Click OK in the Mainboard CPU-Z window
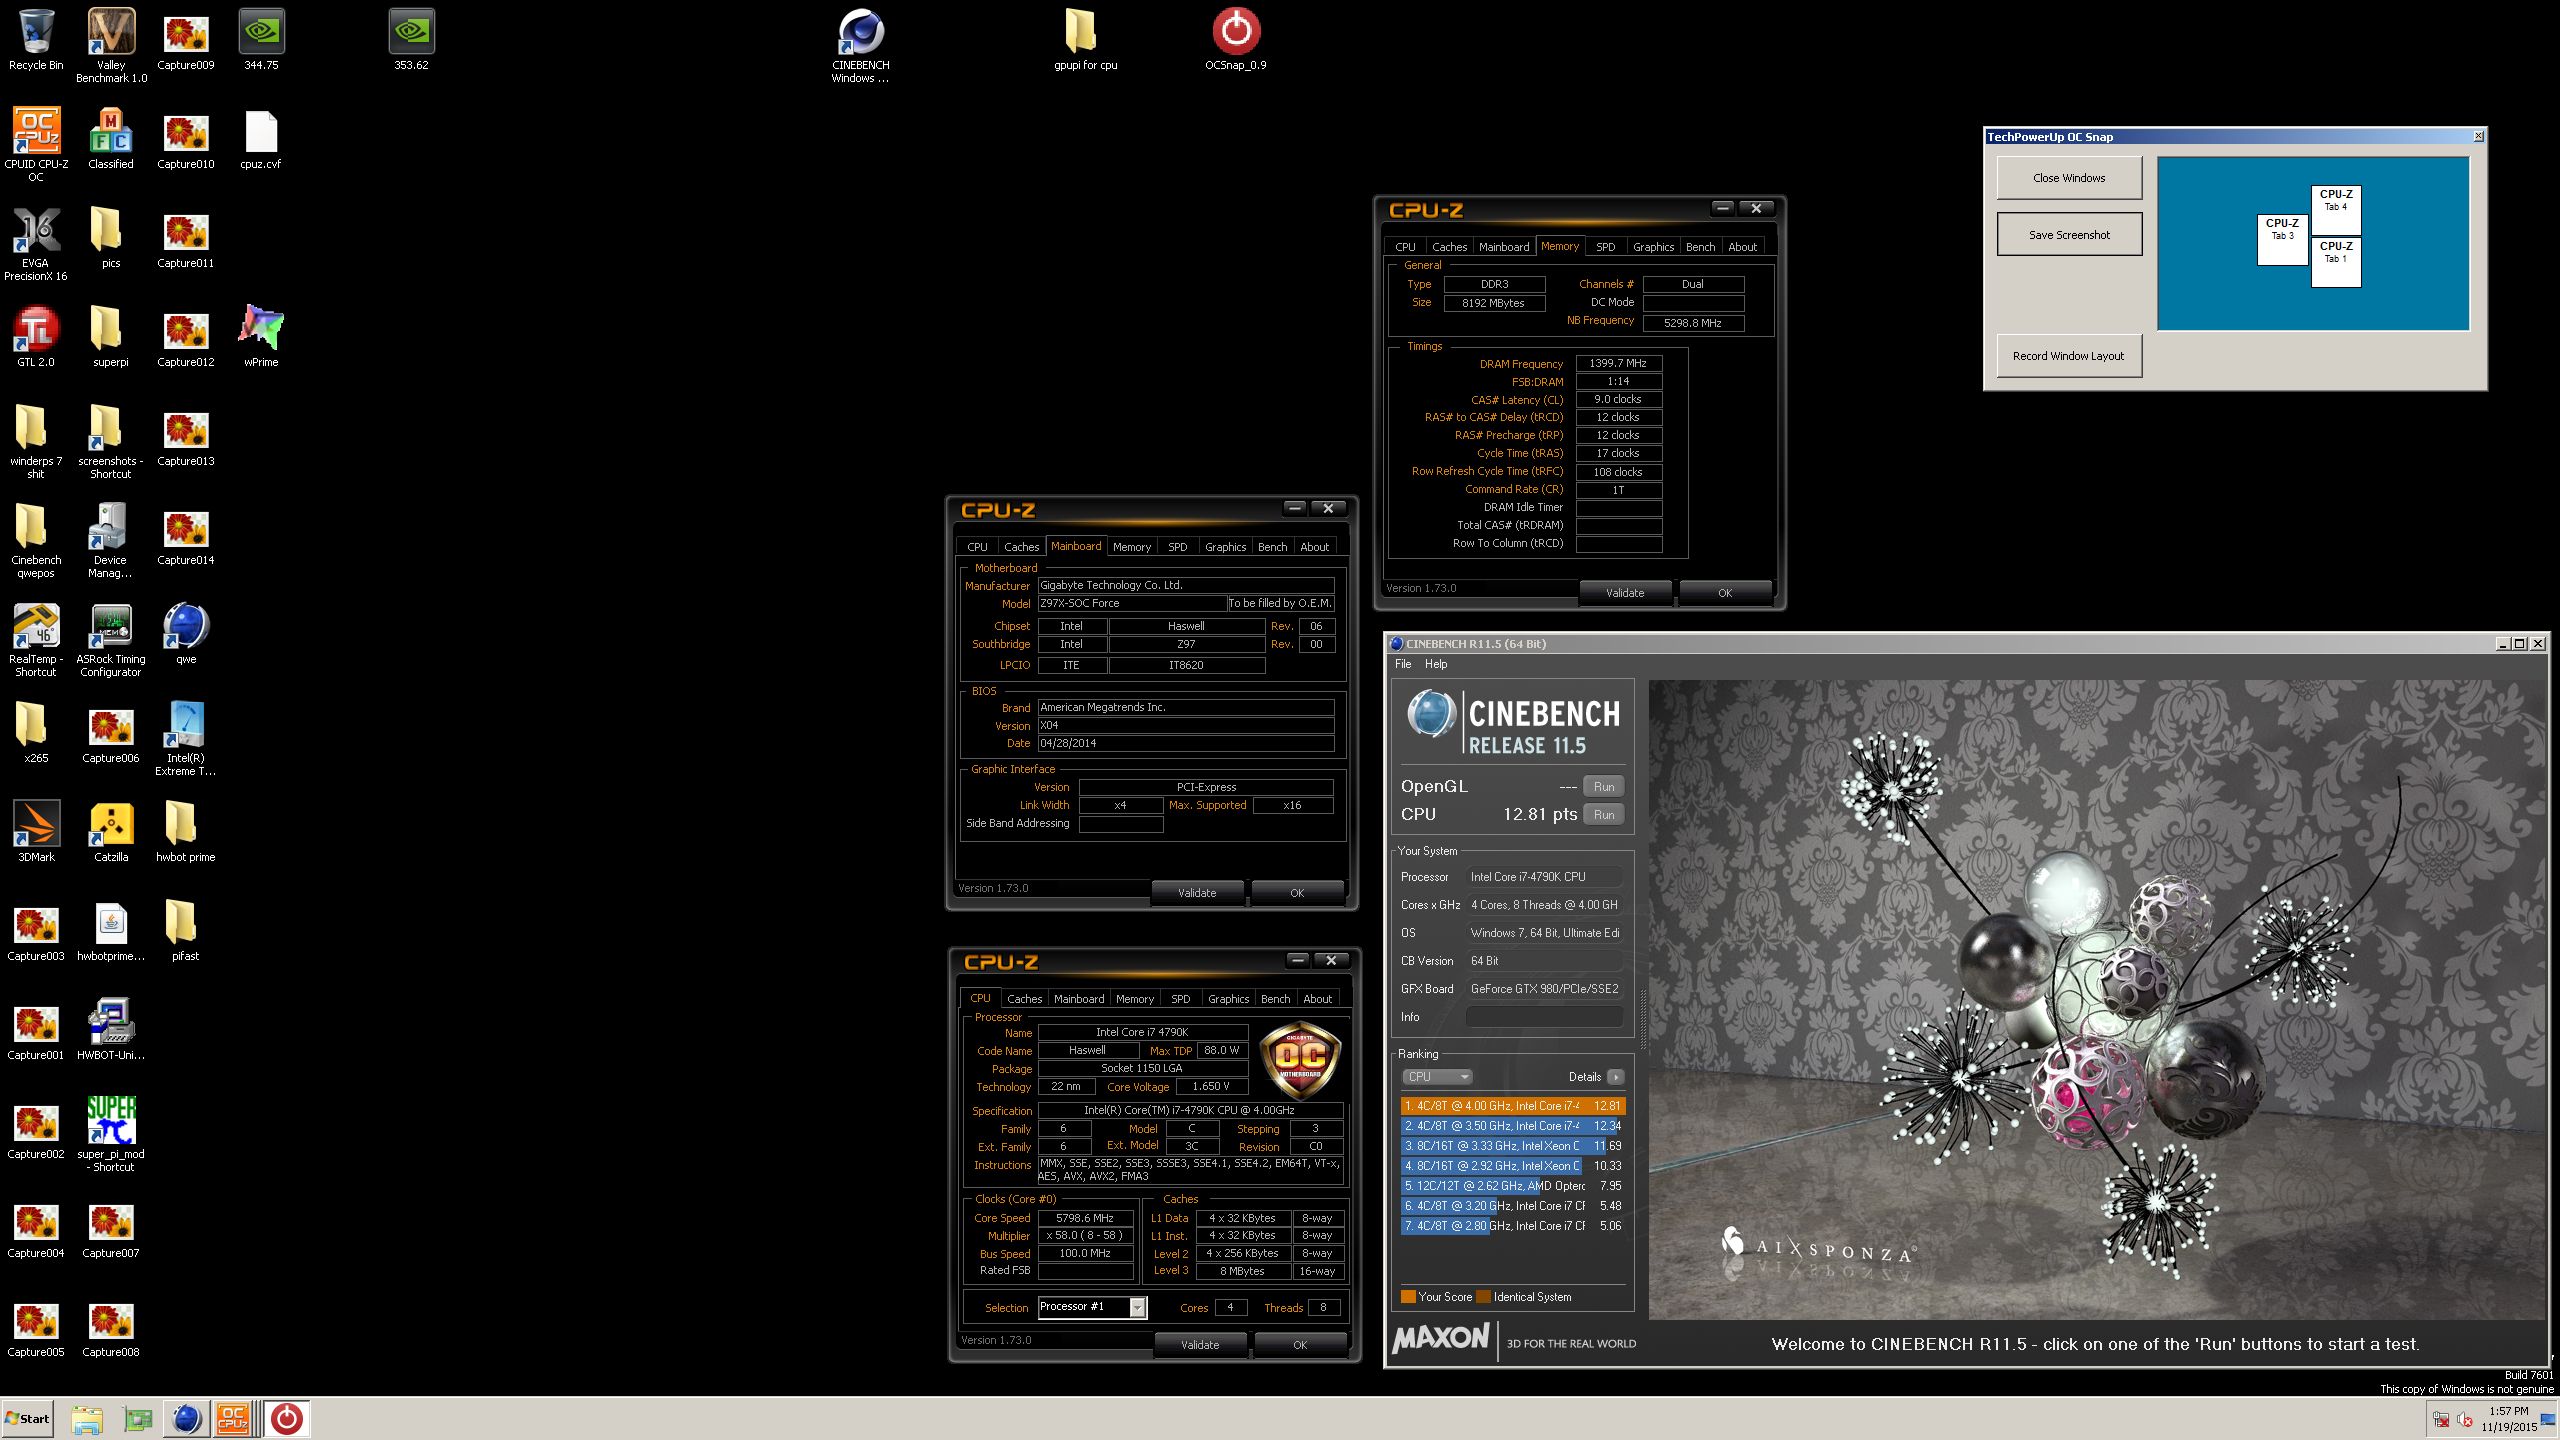The height and width of the screenshot is (1440, 2560). tap(1297, 893)
